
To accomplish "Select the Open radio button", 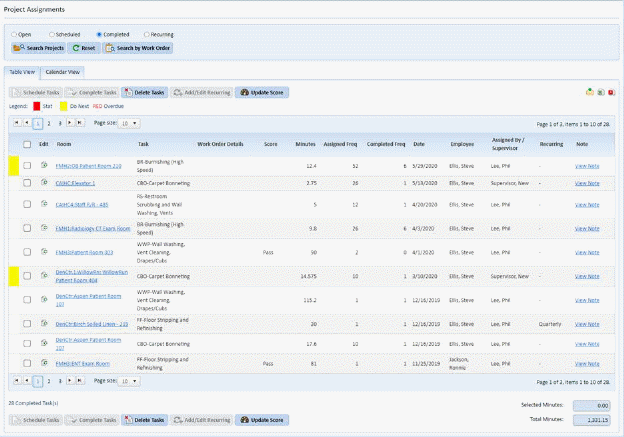I will (14, 34).
